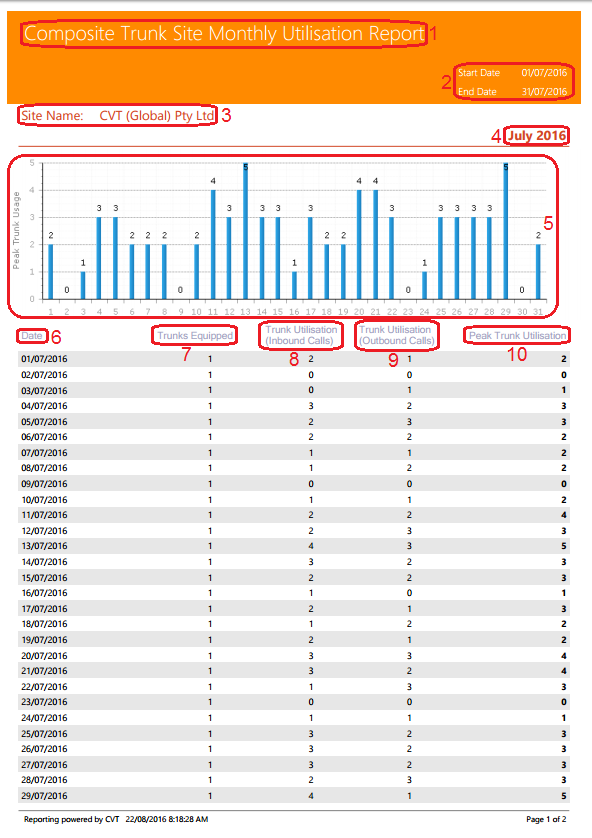
Task: Click trunks equipped value in 20/07/2016 row
Action: (x=210, y=656)
